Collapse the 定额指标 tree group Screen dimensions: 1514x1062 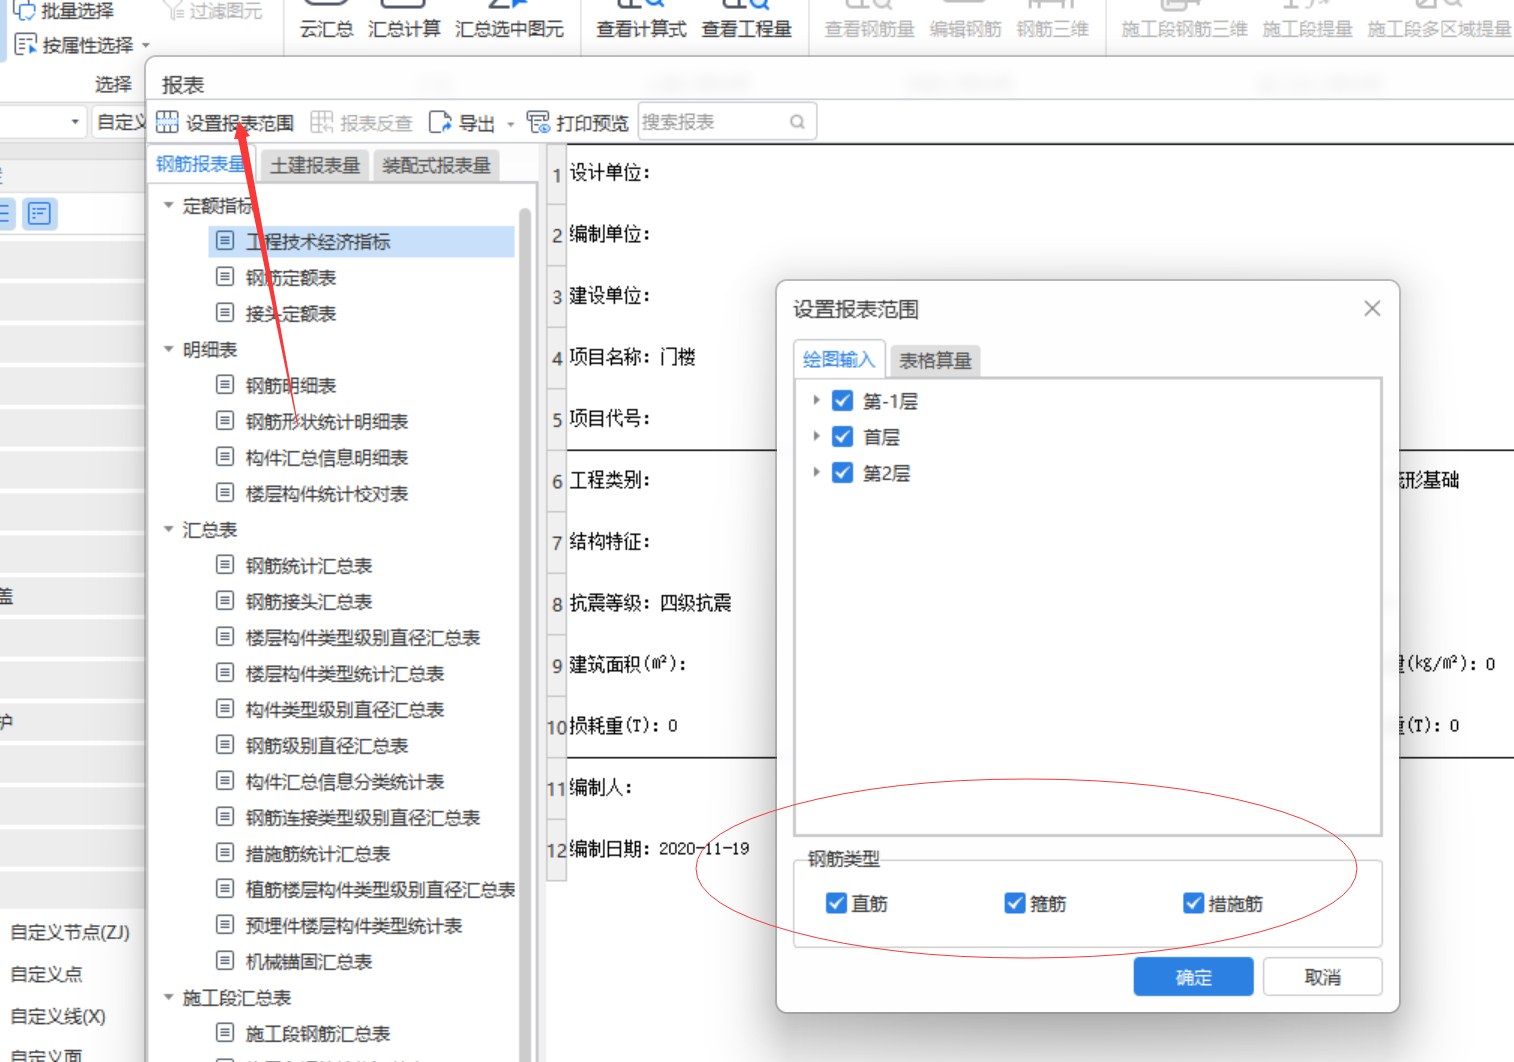(168, 205)
